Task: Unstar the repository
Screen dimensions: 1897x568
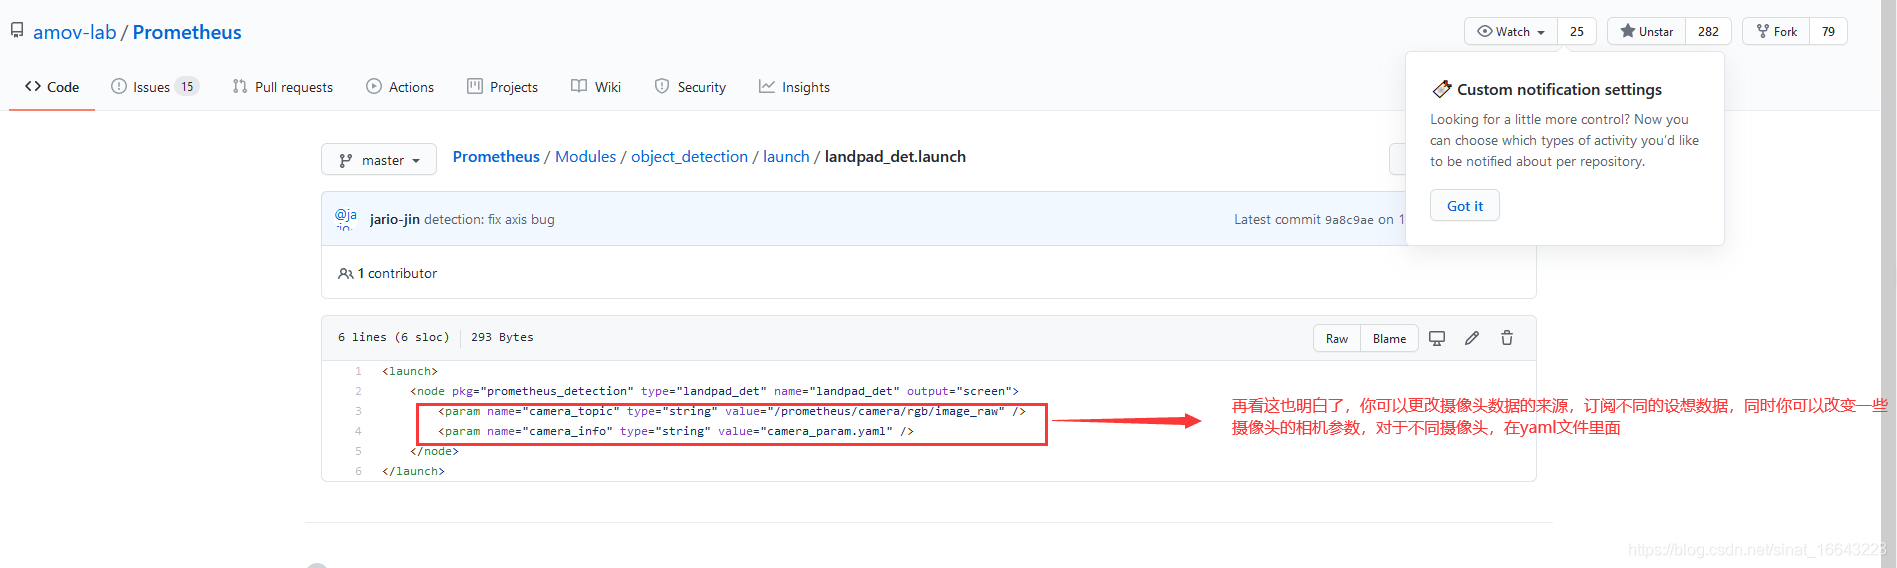Action: click(x=1646, y=31)
